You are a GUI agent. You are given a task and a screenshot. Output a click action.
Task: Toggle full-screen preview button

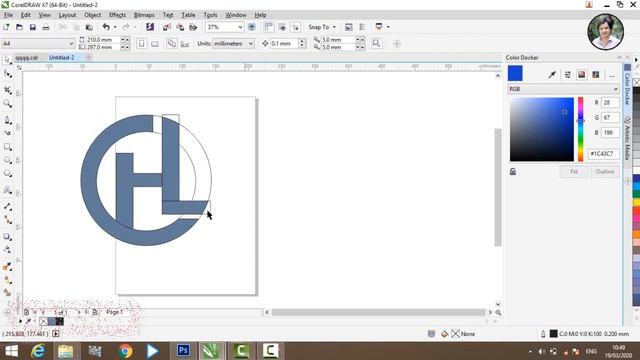[252, 27]
